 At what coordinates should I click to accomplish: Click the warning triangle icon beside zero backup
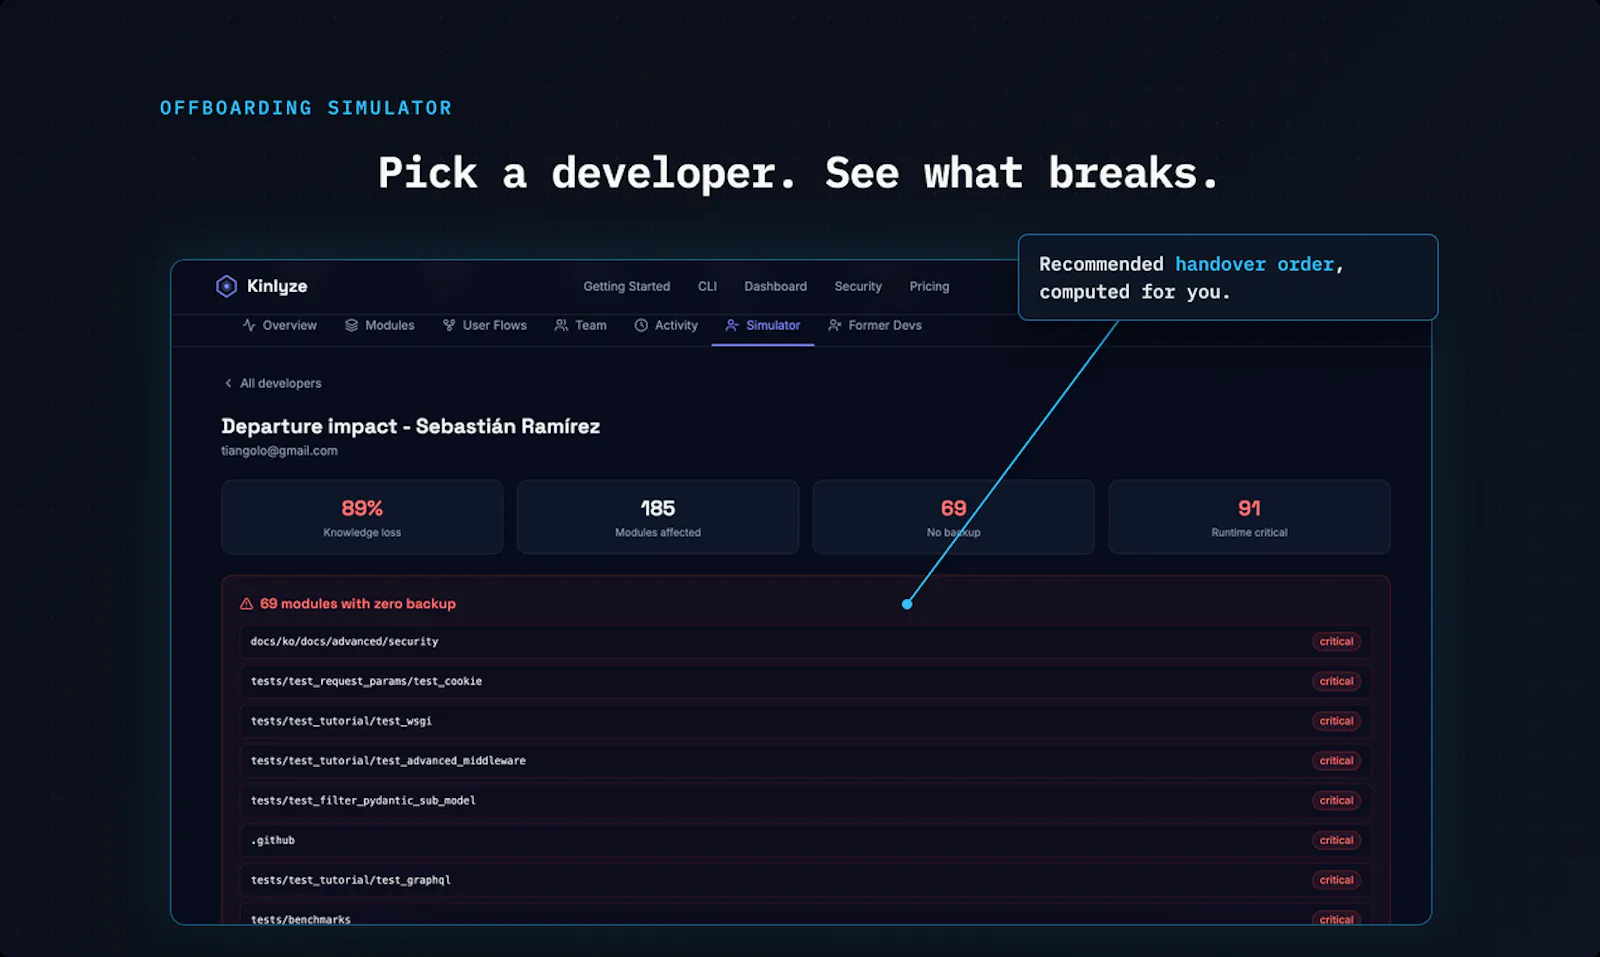(x=246, y=604)
